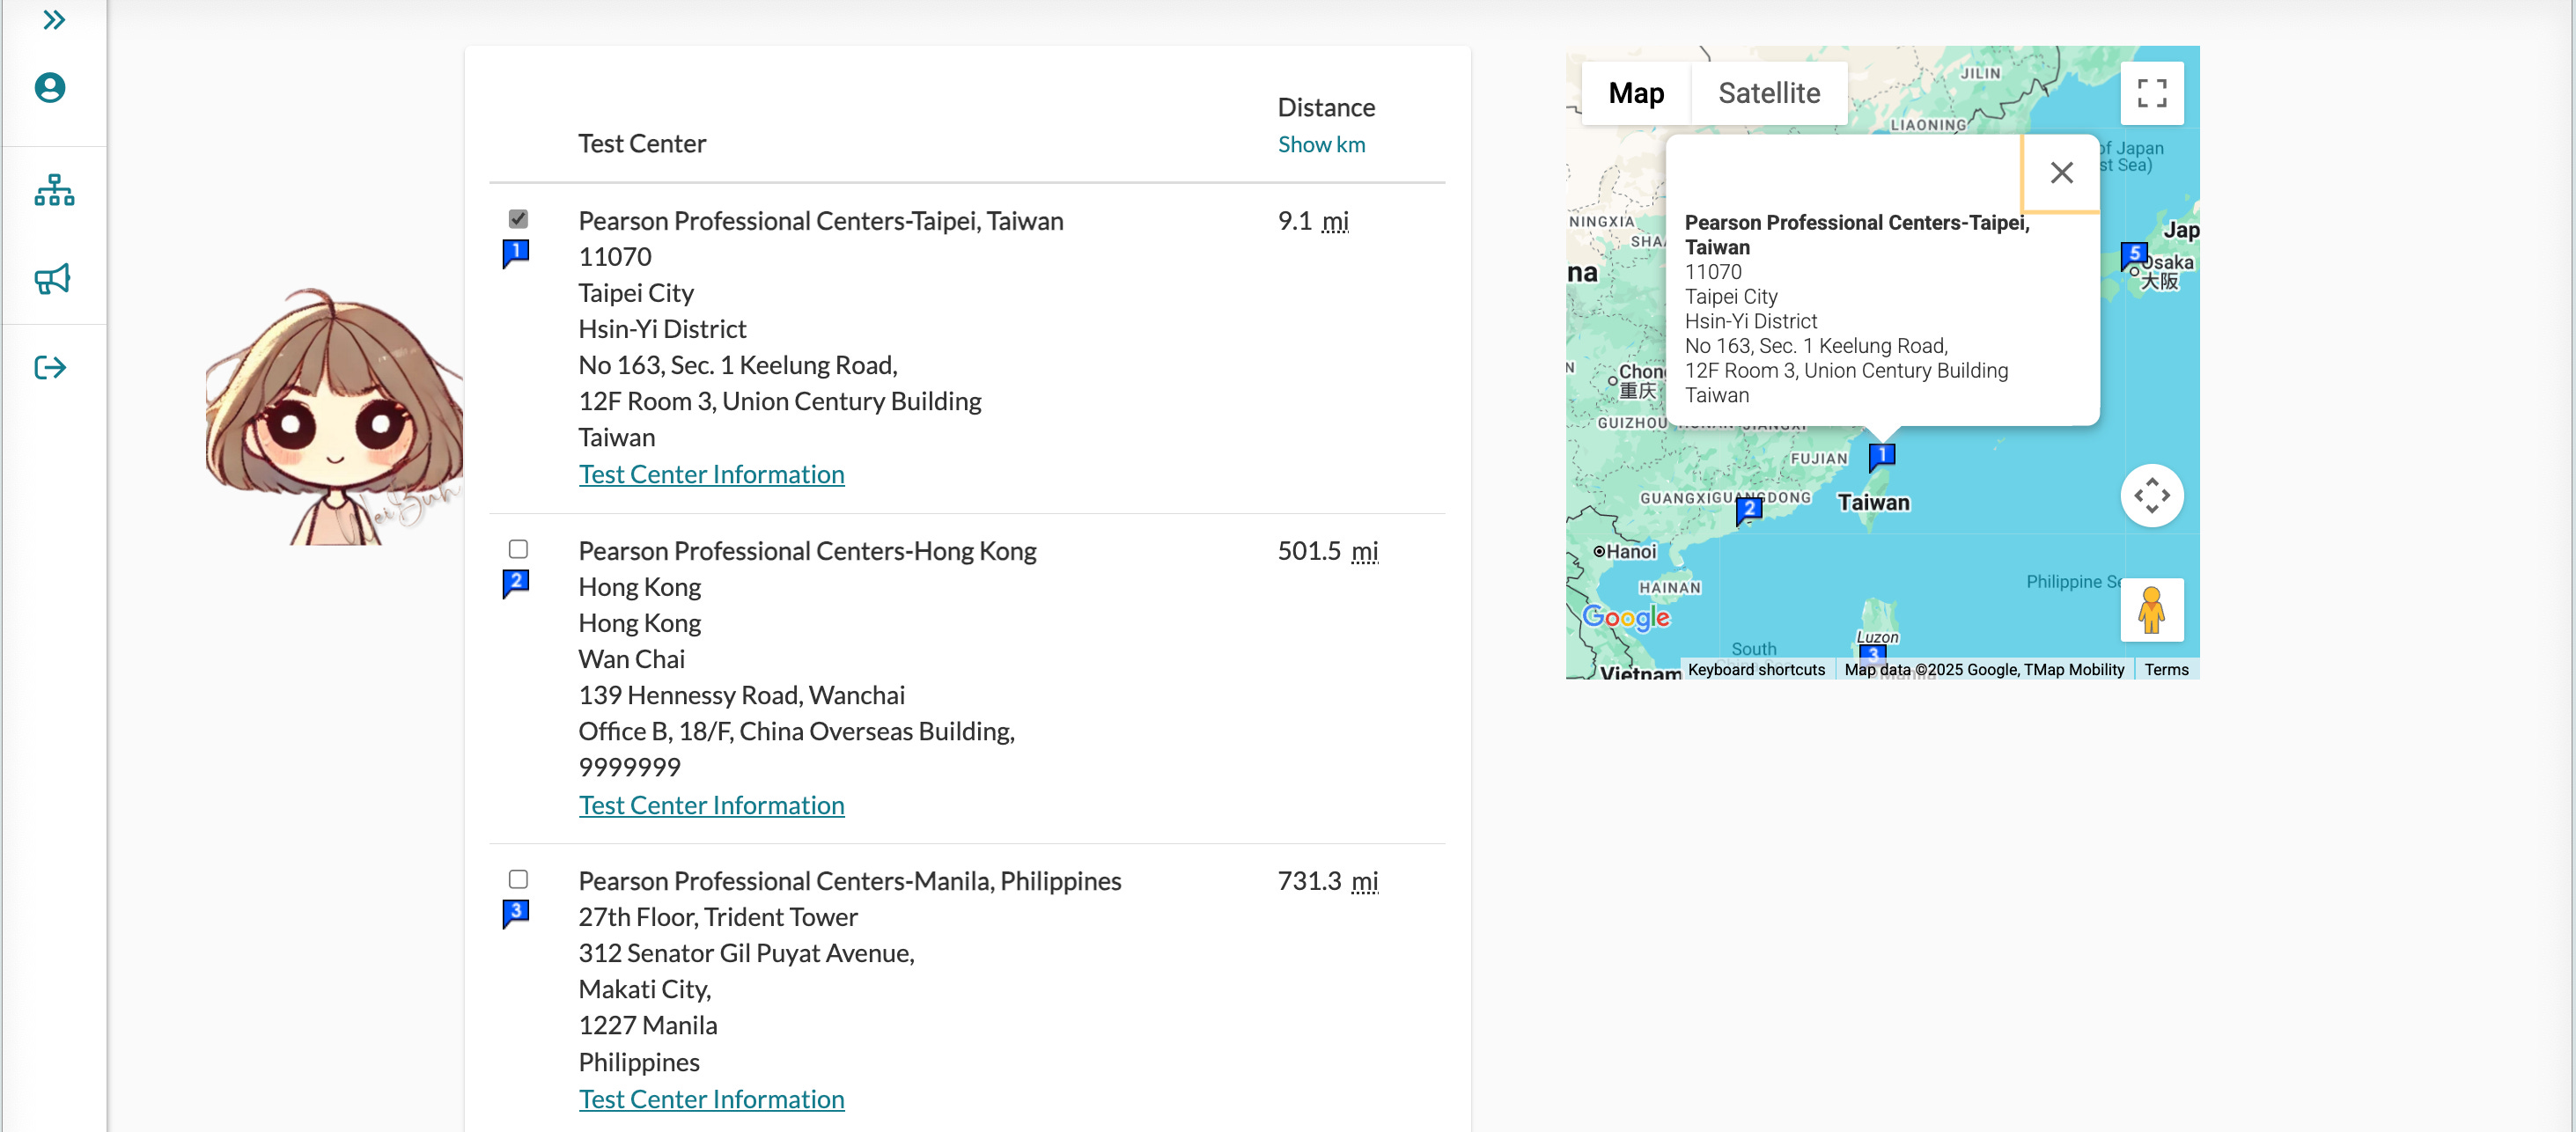Click the organization hierarchy sidebar icon
Image resolution: width=2576 pixels, height=1132 pixels.
click(54, 190)
